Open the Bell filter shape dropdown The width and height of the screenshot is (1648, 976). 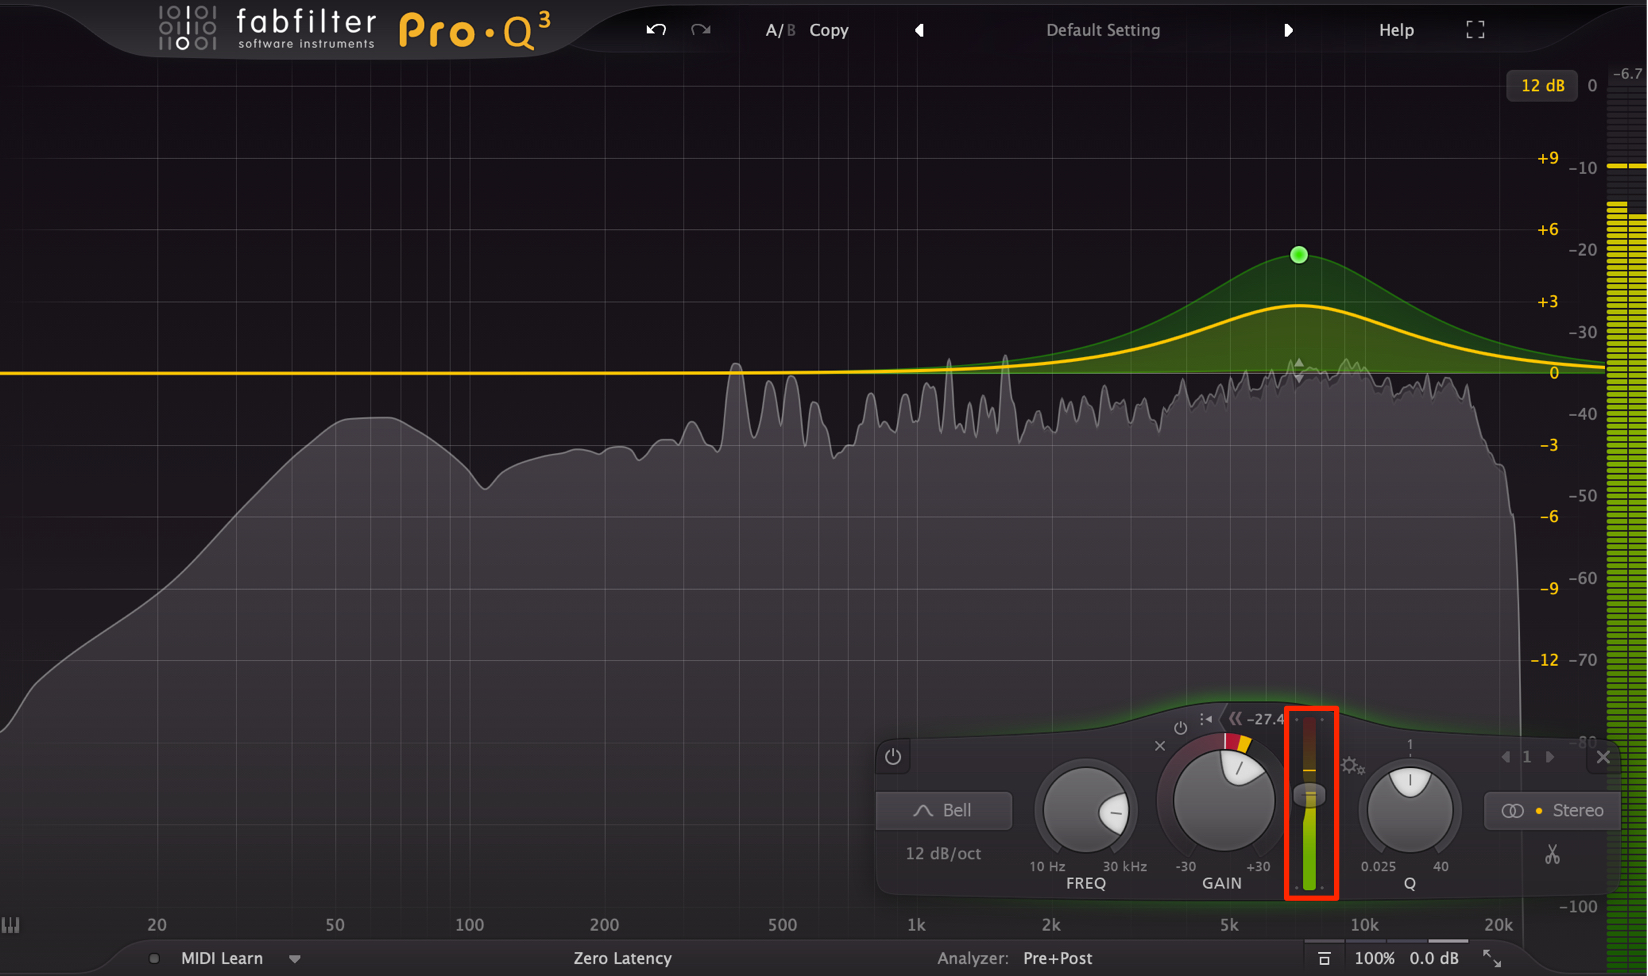coord(944,810)
